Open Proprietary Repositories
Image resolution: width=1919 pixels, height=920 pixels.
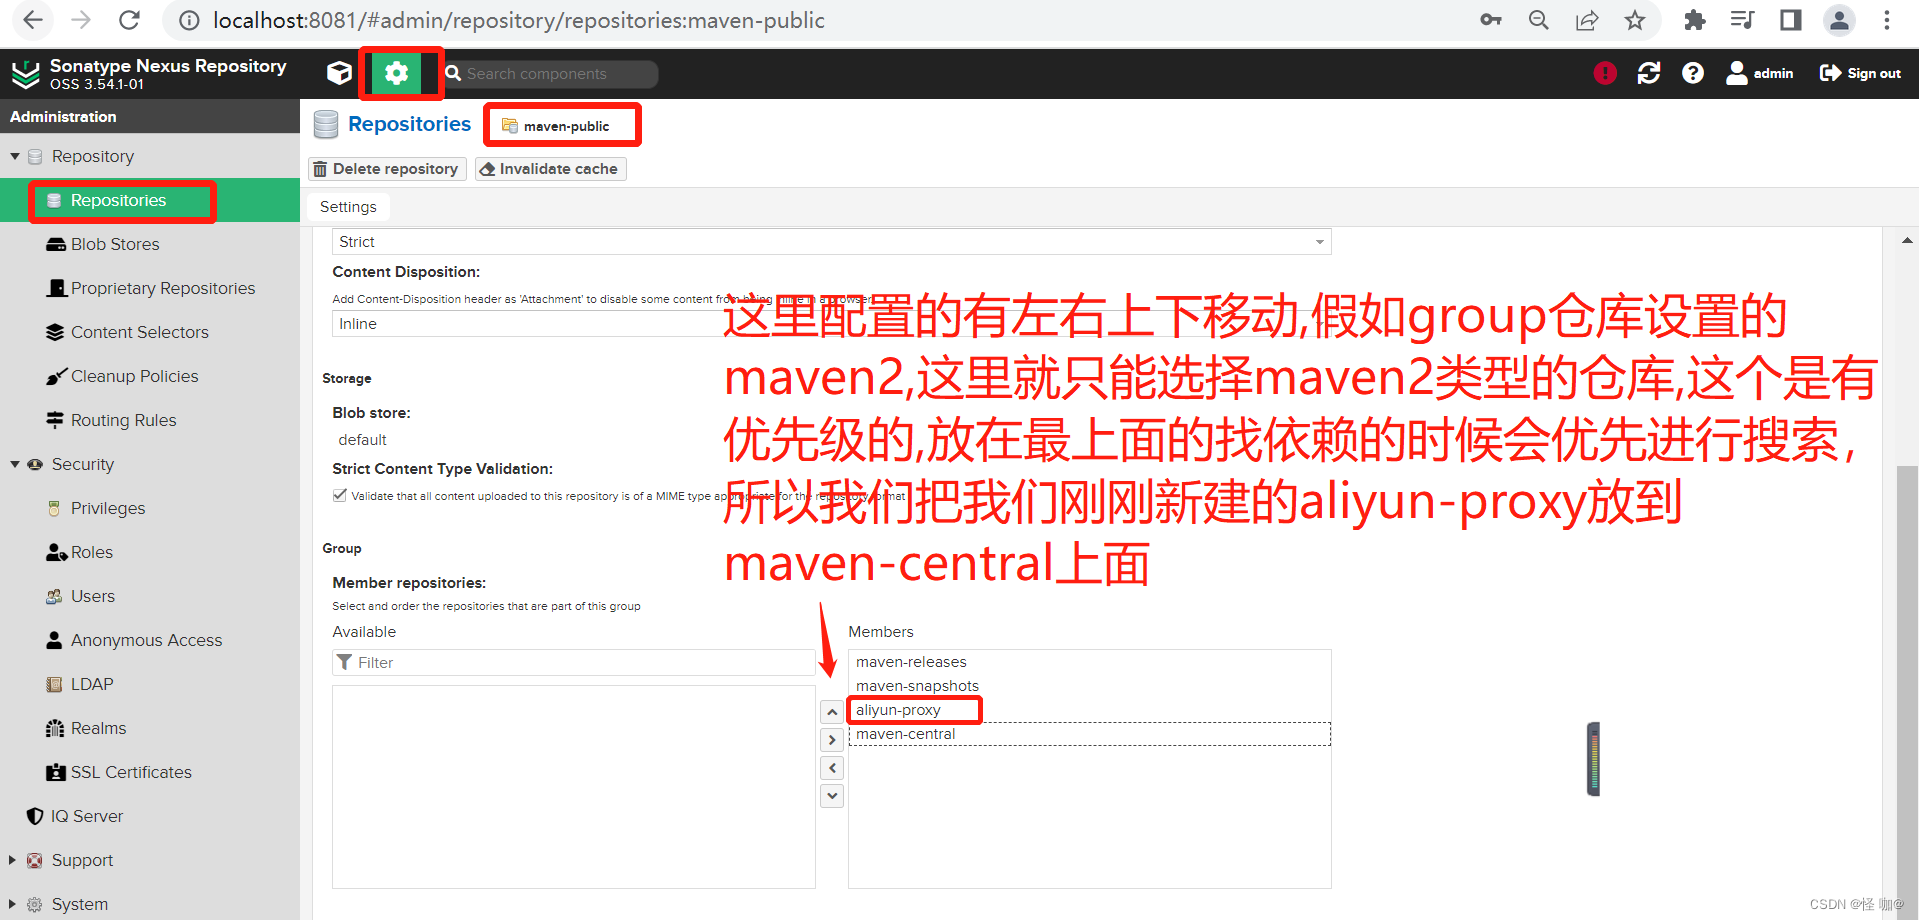coord(150,288)
